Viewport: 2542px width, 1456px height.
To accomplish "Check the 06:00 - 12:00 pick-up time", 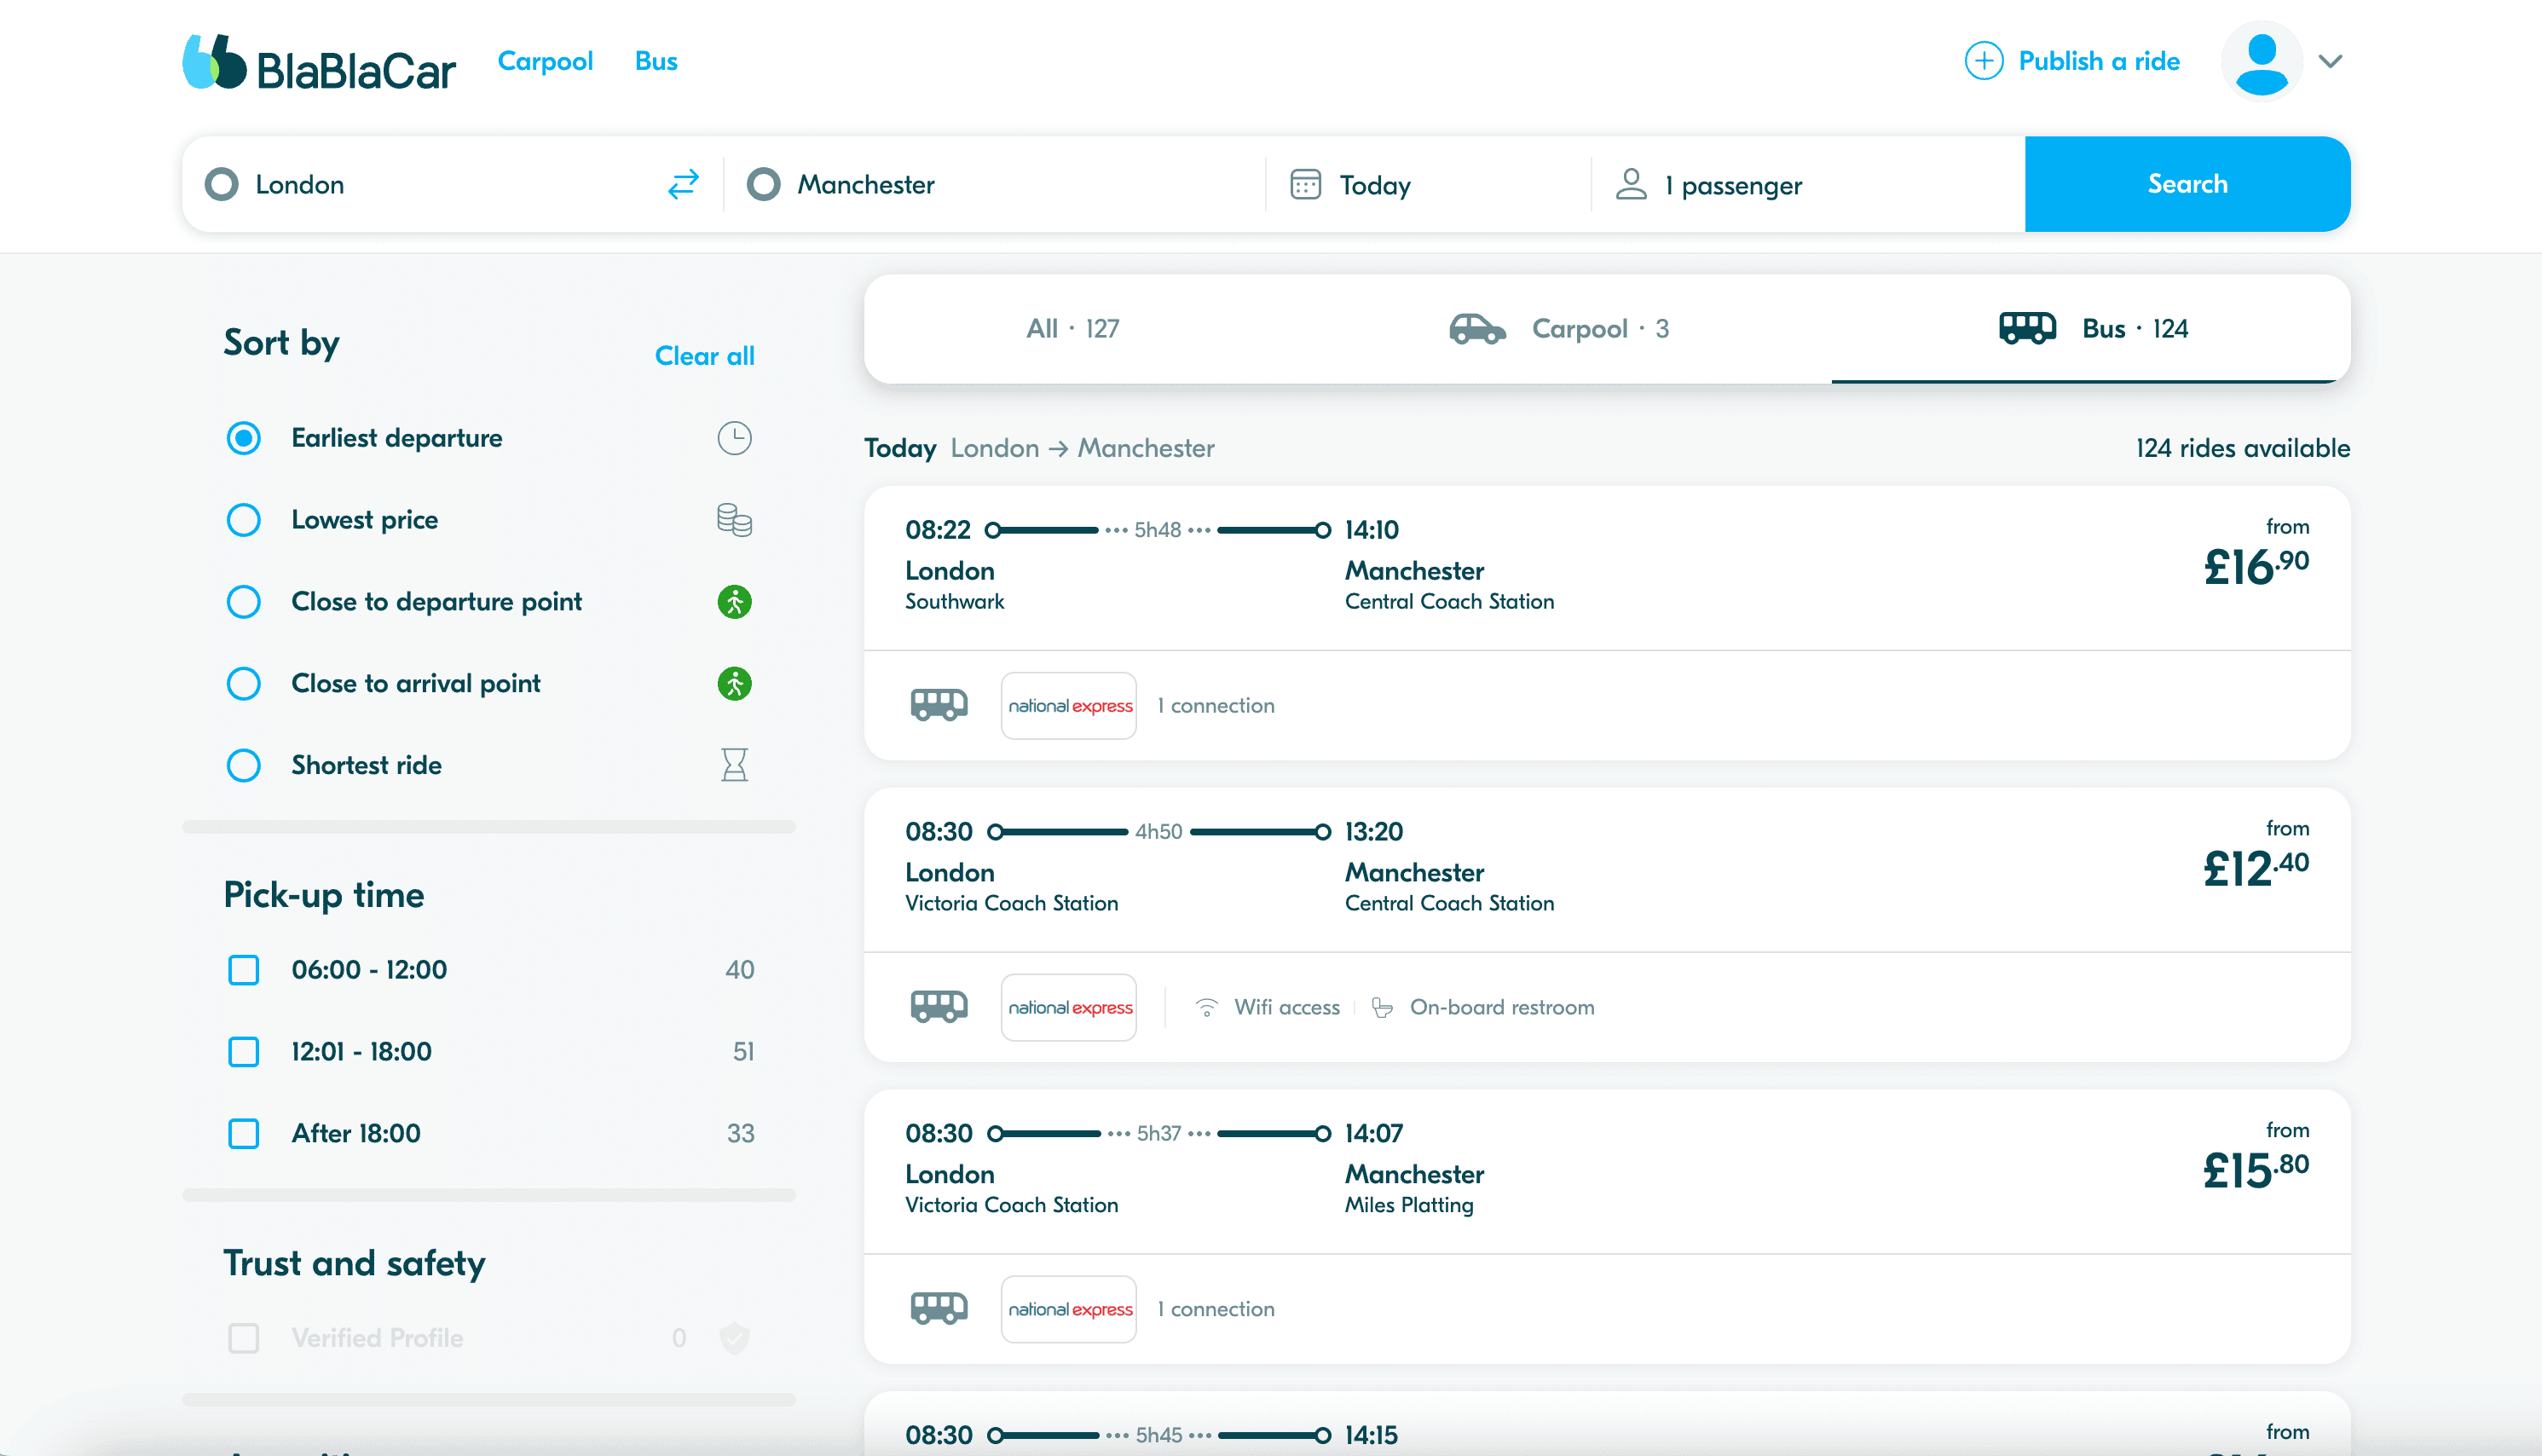I will tap(244, 970).
